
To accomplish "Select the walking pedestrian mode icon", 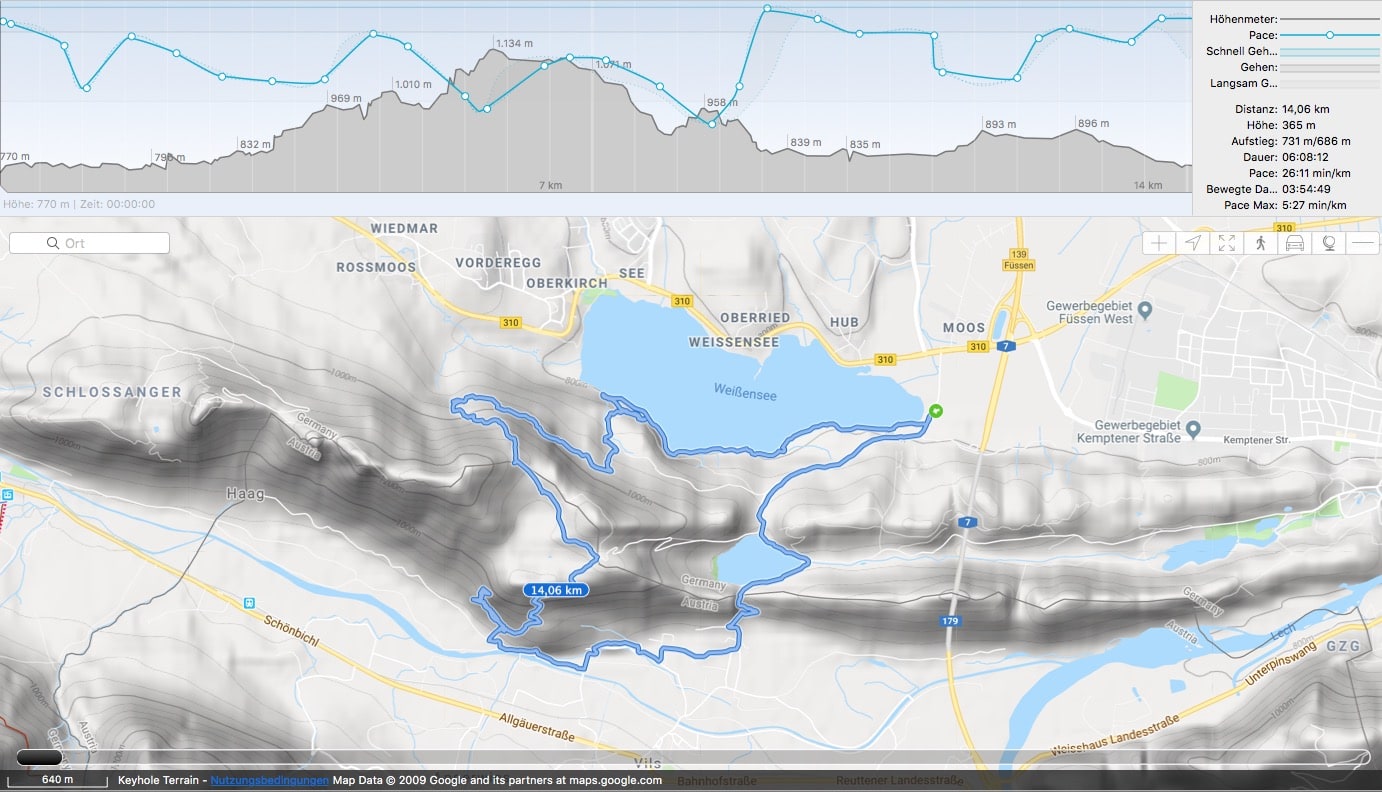I will [1261, 243].
